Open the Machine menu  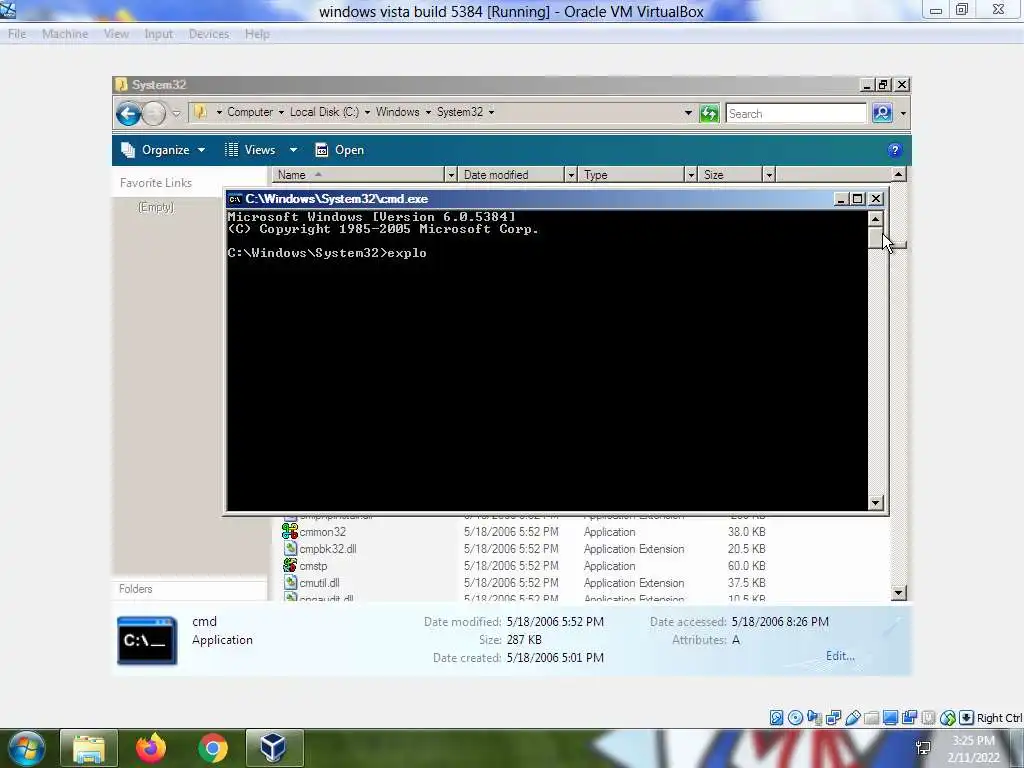(65, 34)
